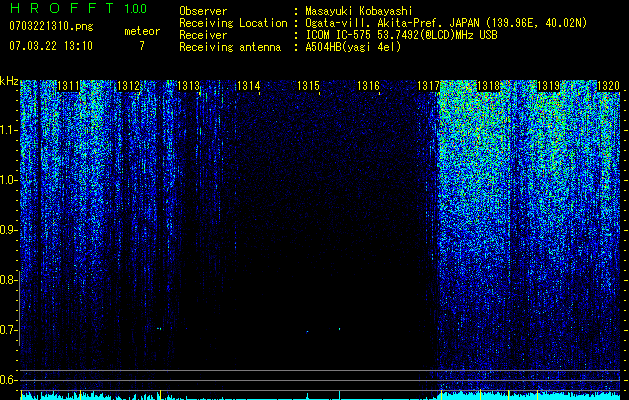
Task: Click the filename 0703221310.png
Action: [x=51, y=26]
